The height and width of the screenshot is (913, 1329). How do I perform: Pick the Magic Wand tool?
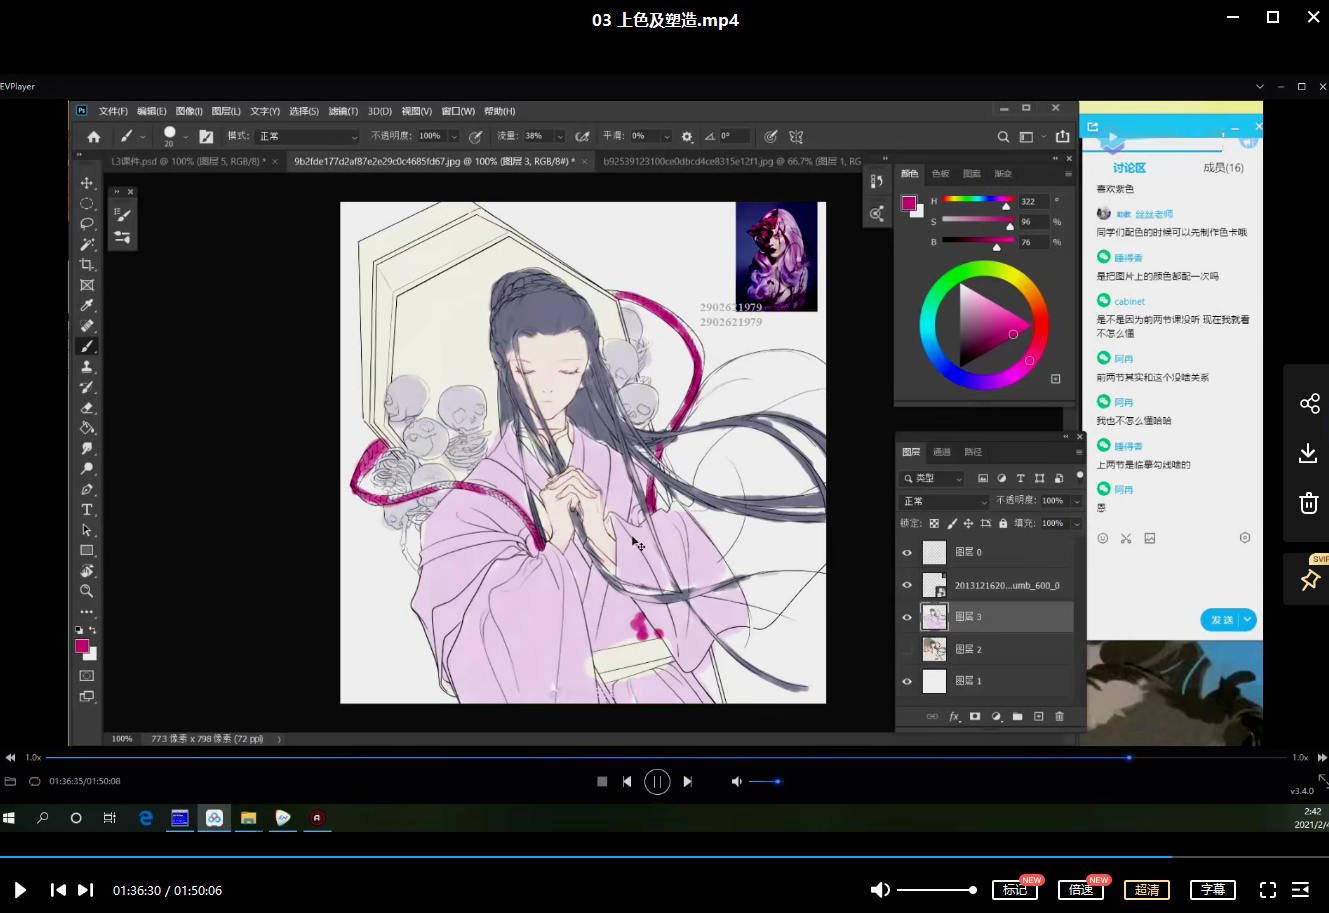87,244
